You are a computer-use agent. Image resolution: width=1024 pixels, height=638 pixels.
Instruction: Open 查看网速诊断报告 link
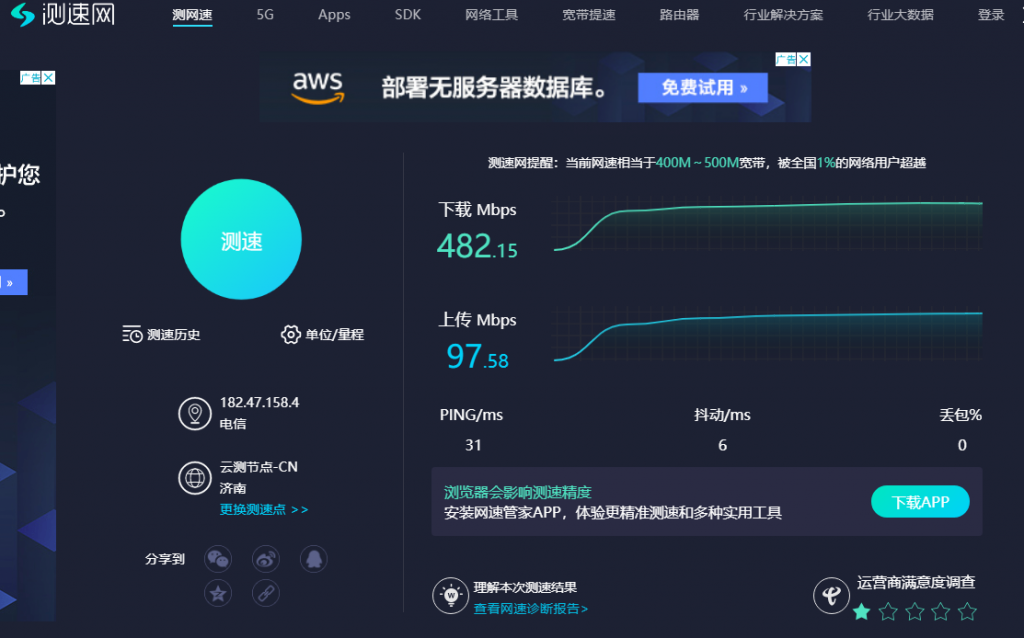click(531, 608)
